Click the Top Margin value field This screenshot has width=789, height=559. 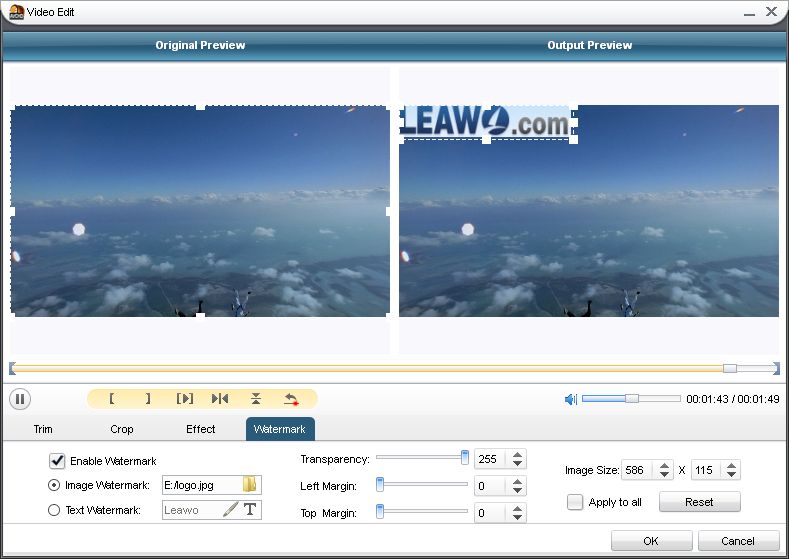click(492, 513)
